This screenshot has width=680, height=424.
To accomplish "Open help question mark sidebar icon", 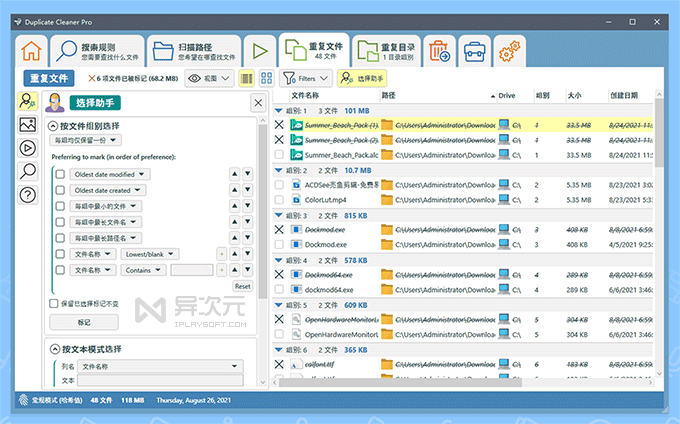I will click(28, 195).
